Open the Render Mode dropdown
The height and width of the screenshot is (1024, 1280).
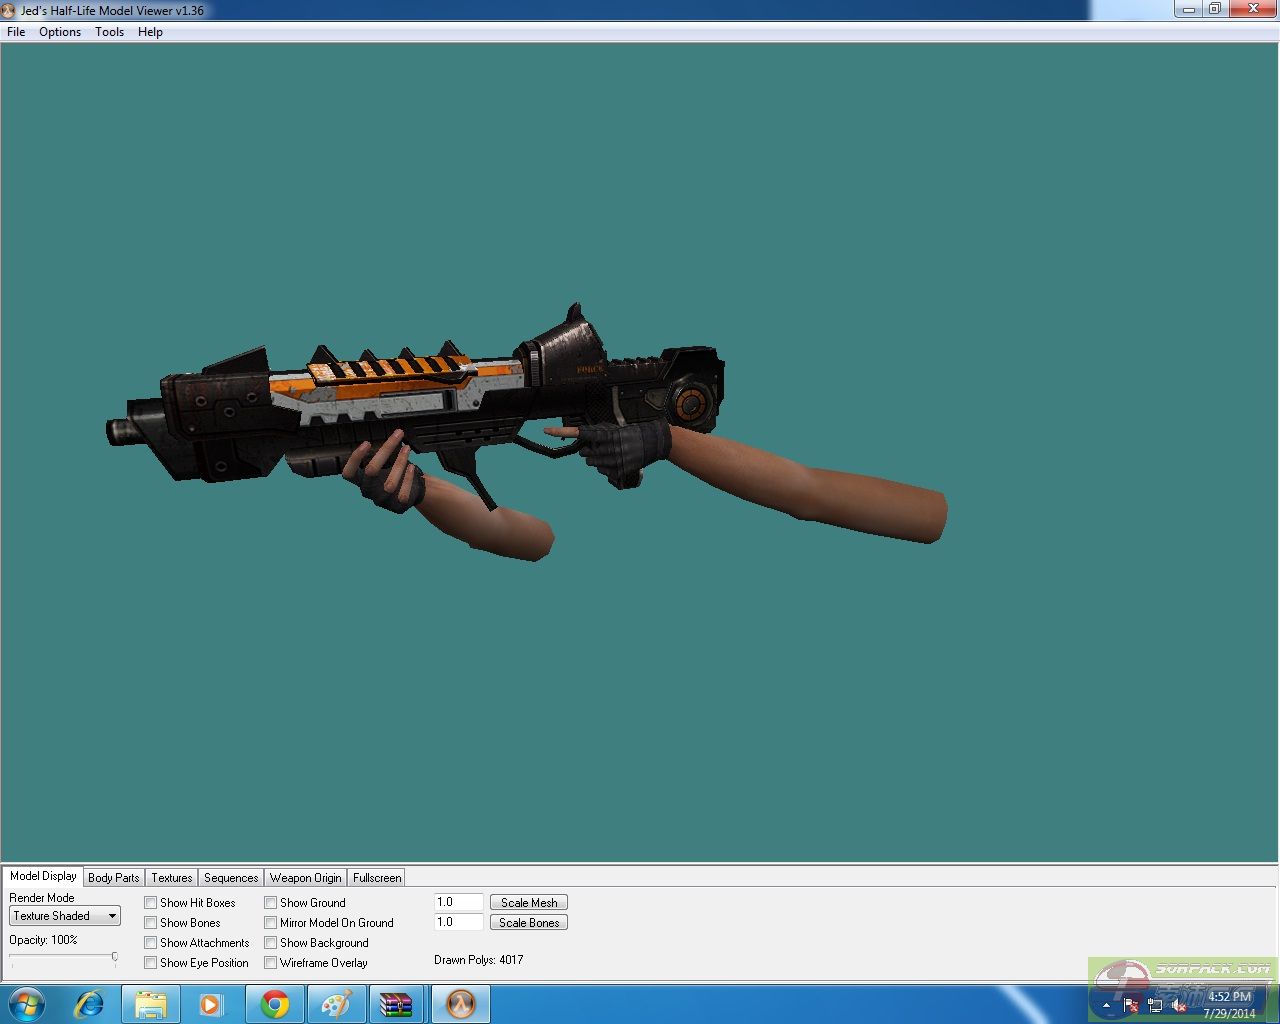click(65, 916)
